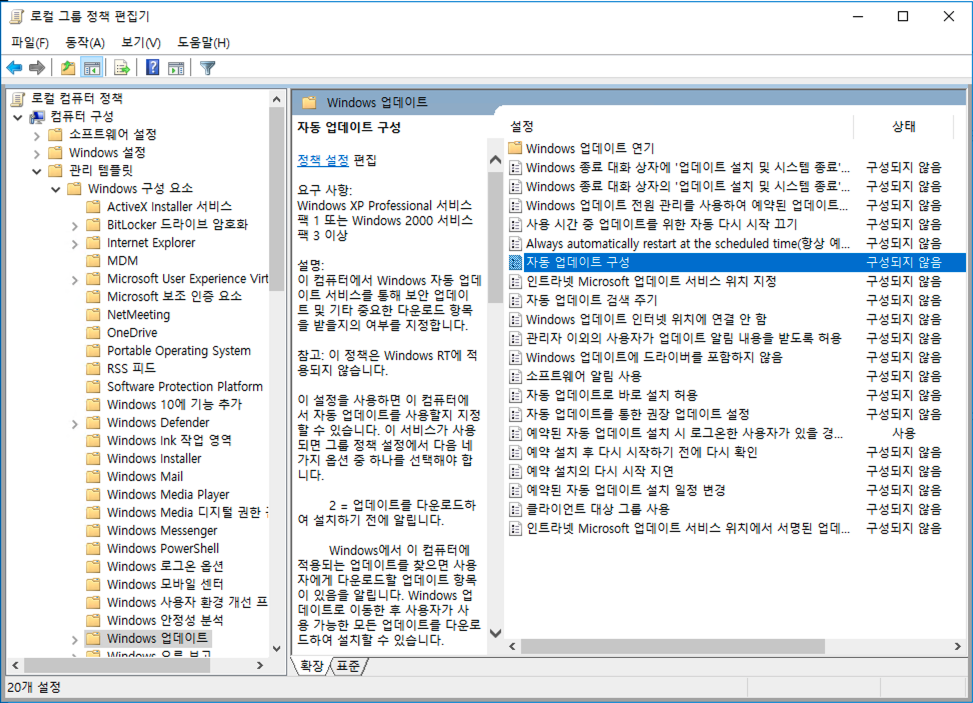Open the 보기(V) menu
Image resolution: width=973 pixels, height=703 pixels.
tap(140, 42)
